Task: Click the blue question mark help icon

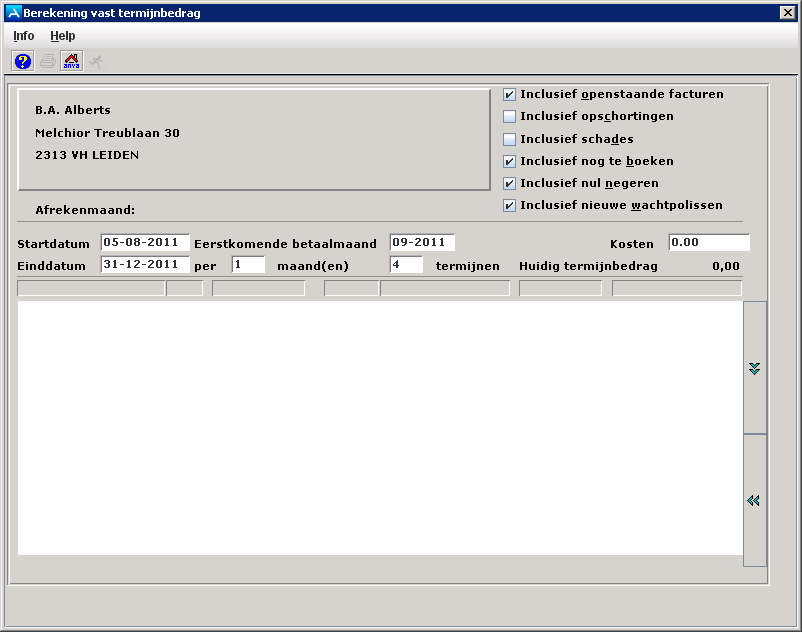Action: pos(23,61)
